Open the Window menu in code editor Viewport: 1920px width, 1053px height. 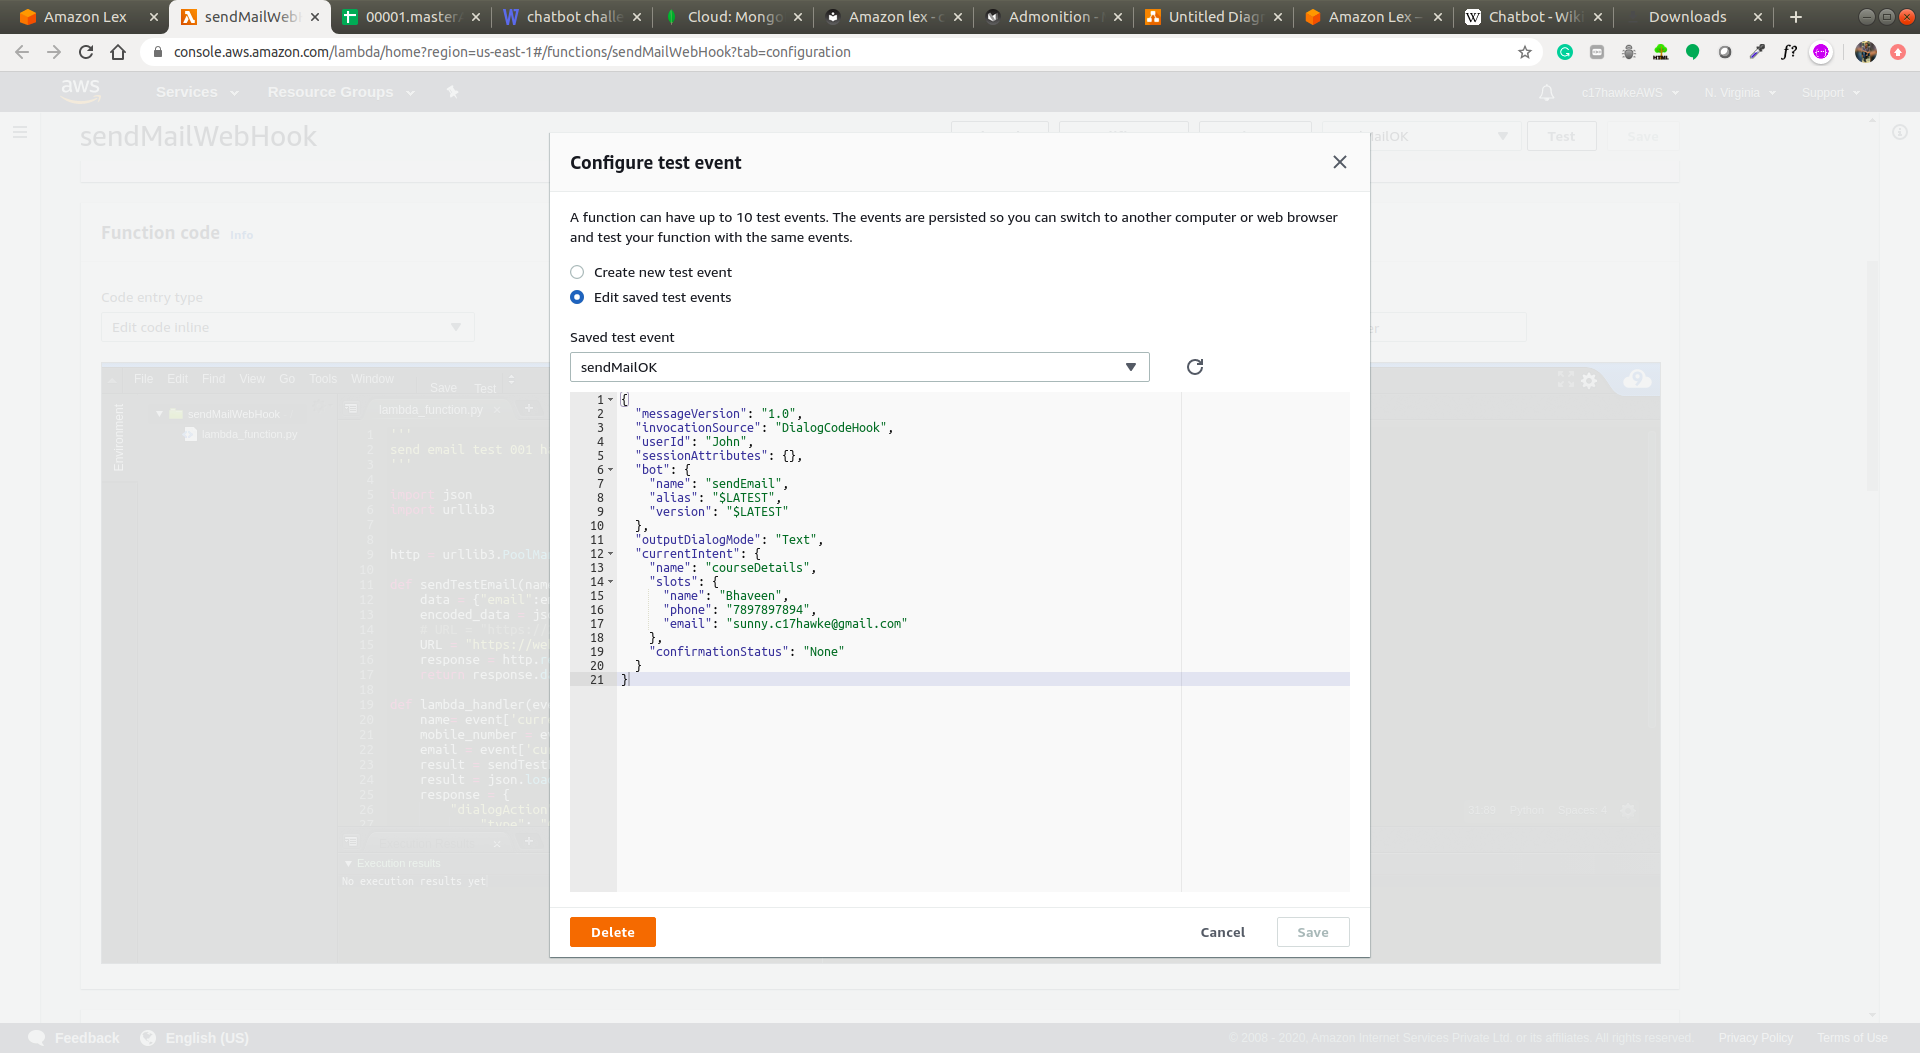(x=372, y=379)
